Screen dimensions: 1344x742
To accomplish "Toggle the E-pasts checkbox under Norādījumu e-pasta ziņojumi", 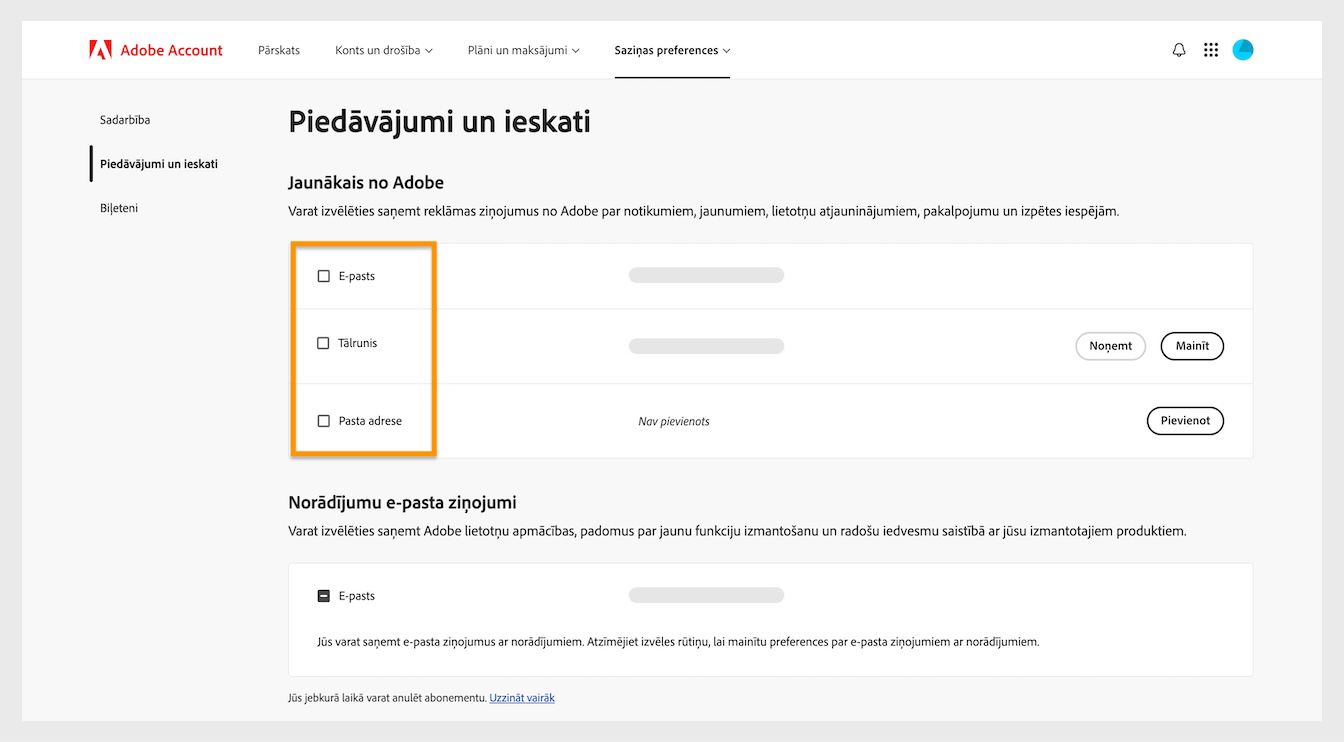I will pos(323,594).
